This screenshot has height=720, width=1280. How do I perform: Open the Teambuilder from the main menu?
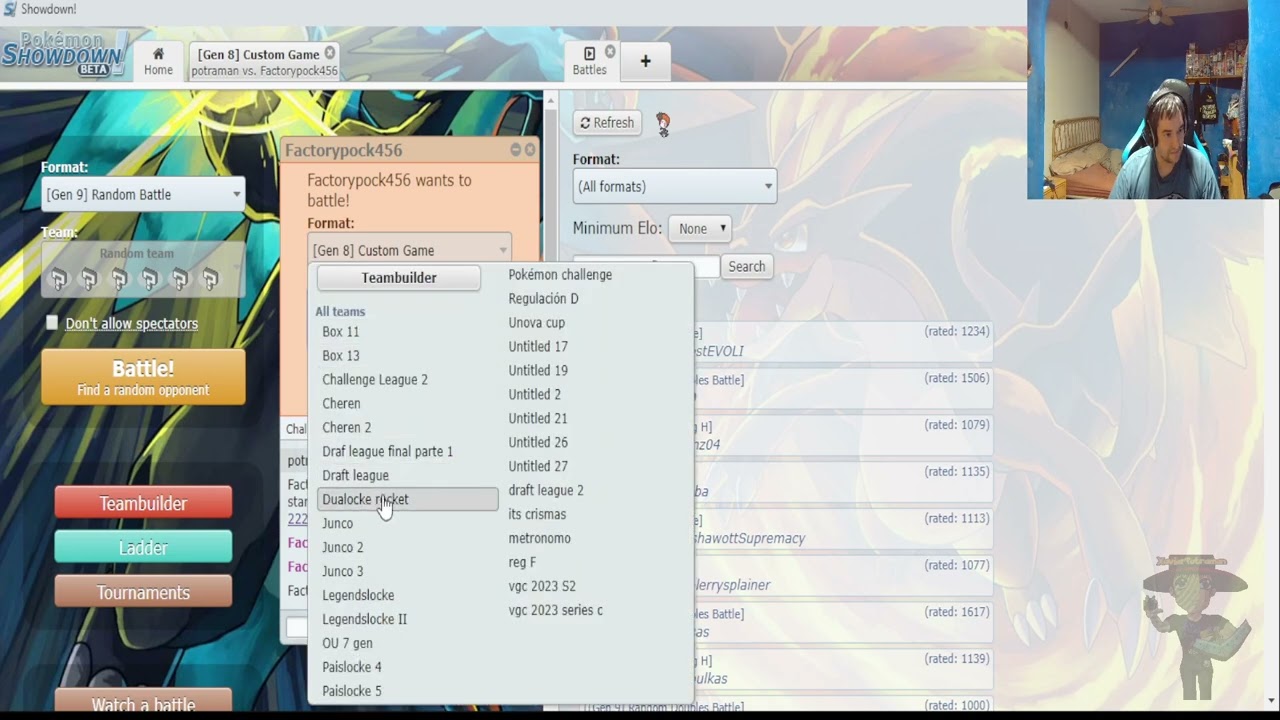(143, 503)
